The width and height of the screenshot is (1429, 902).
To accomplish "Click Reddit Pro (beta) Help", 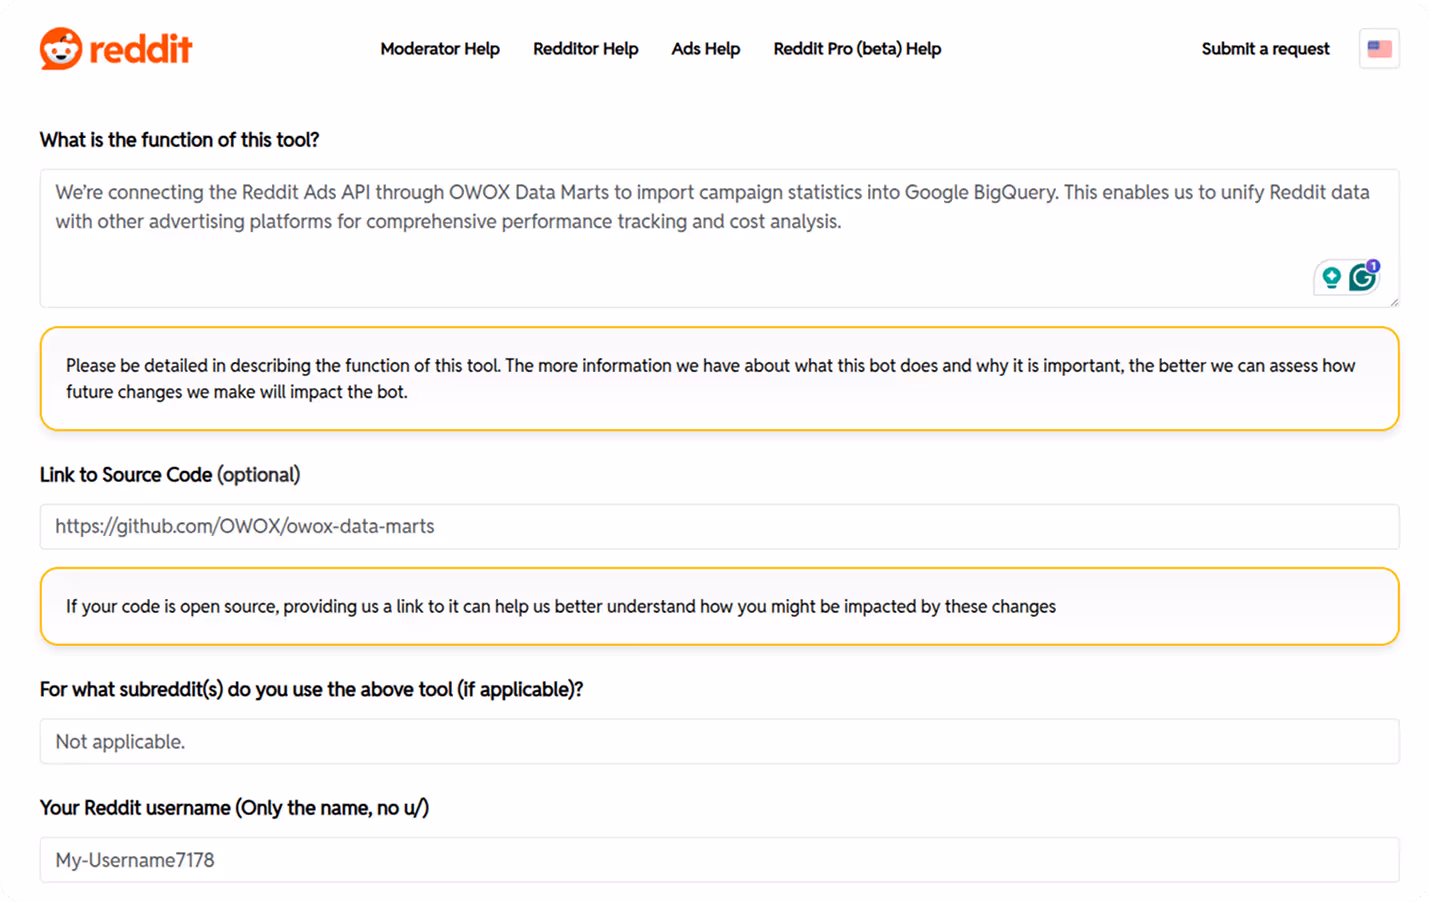I will pyautogui.click(x=856, y=48).
